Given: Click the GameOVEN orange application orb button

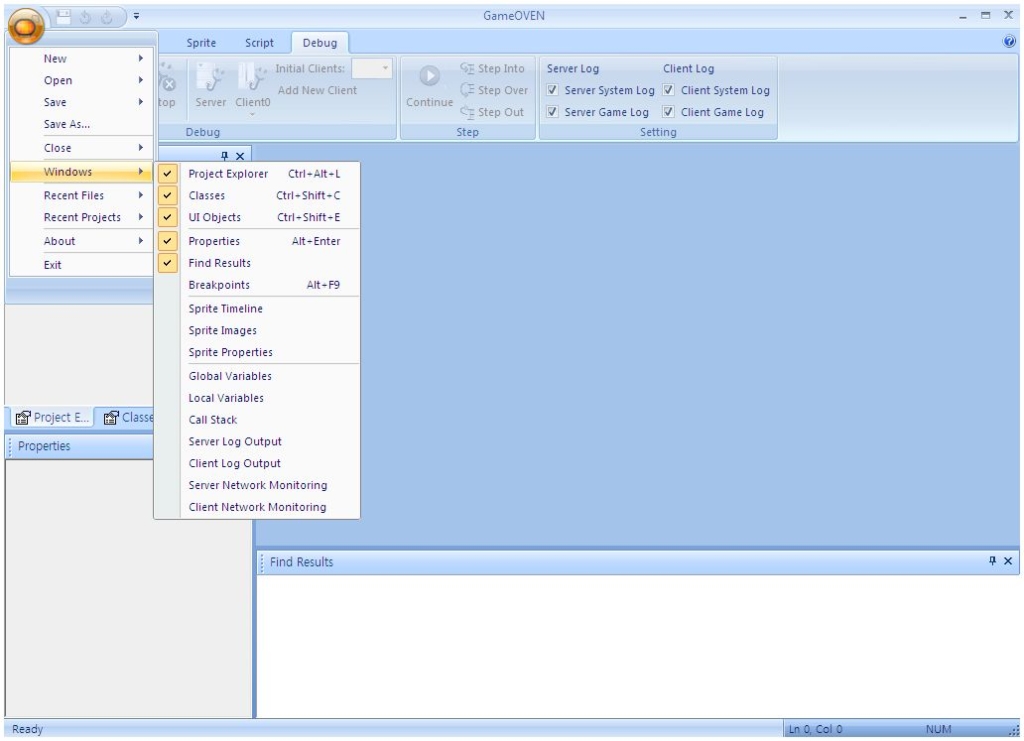Looking at the screenshot, I should (x=26, y=25).
